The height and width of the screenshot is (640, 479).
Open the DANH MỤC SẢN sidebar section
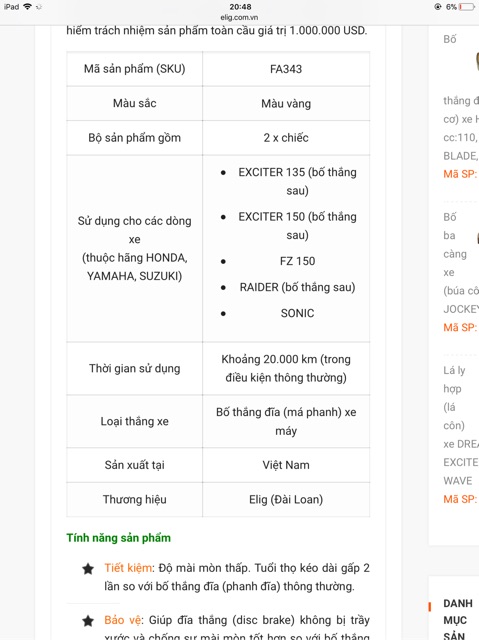pos(458,620)
